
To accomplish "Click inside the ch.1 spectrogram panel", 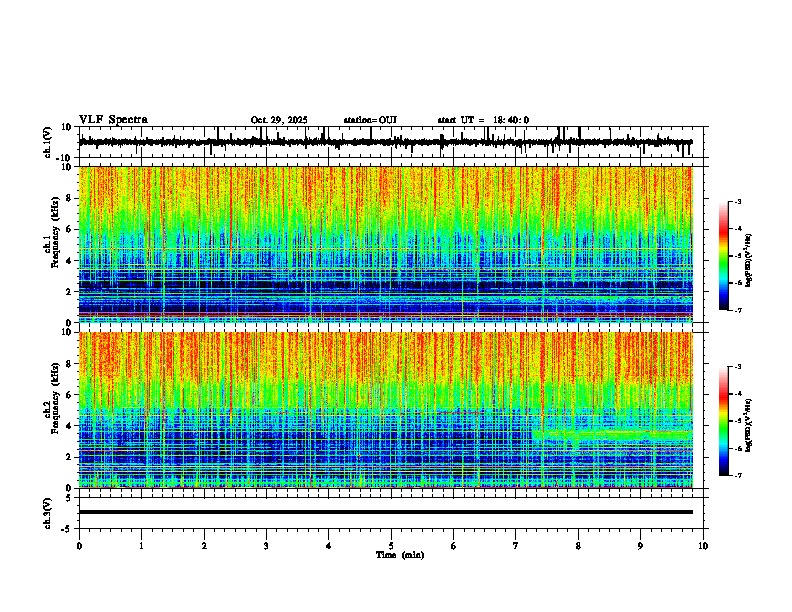I will (x=385, y=244).
